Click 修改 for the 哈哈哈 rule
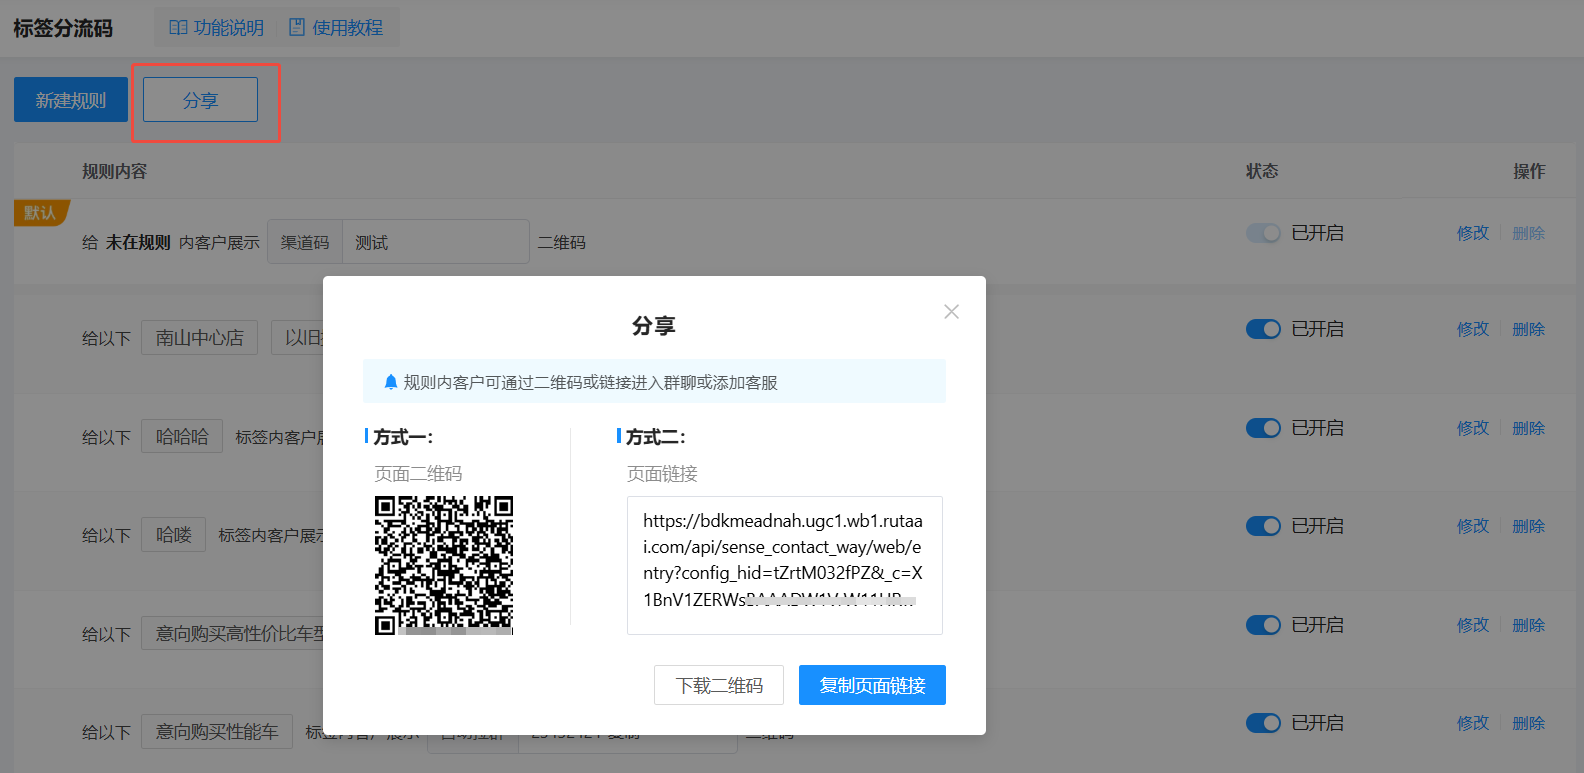This screenshot has height=773, width=1584. pyautogui.click(x=1473, y=428)
